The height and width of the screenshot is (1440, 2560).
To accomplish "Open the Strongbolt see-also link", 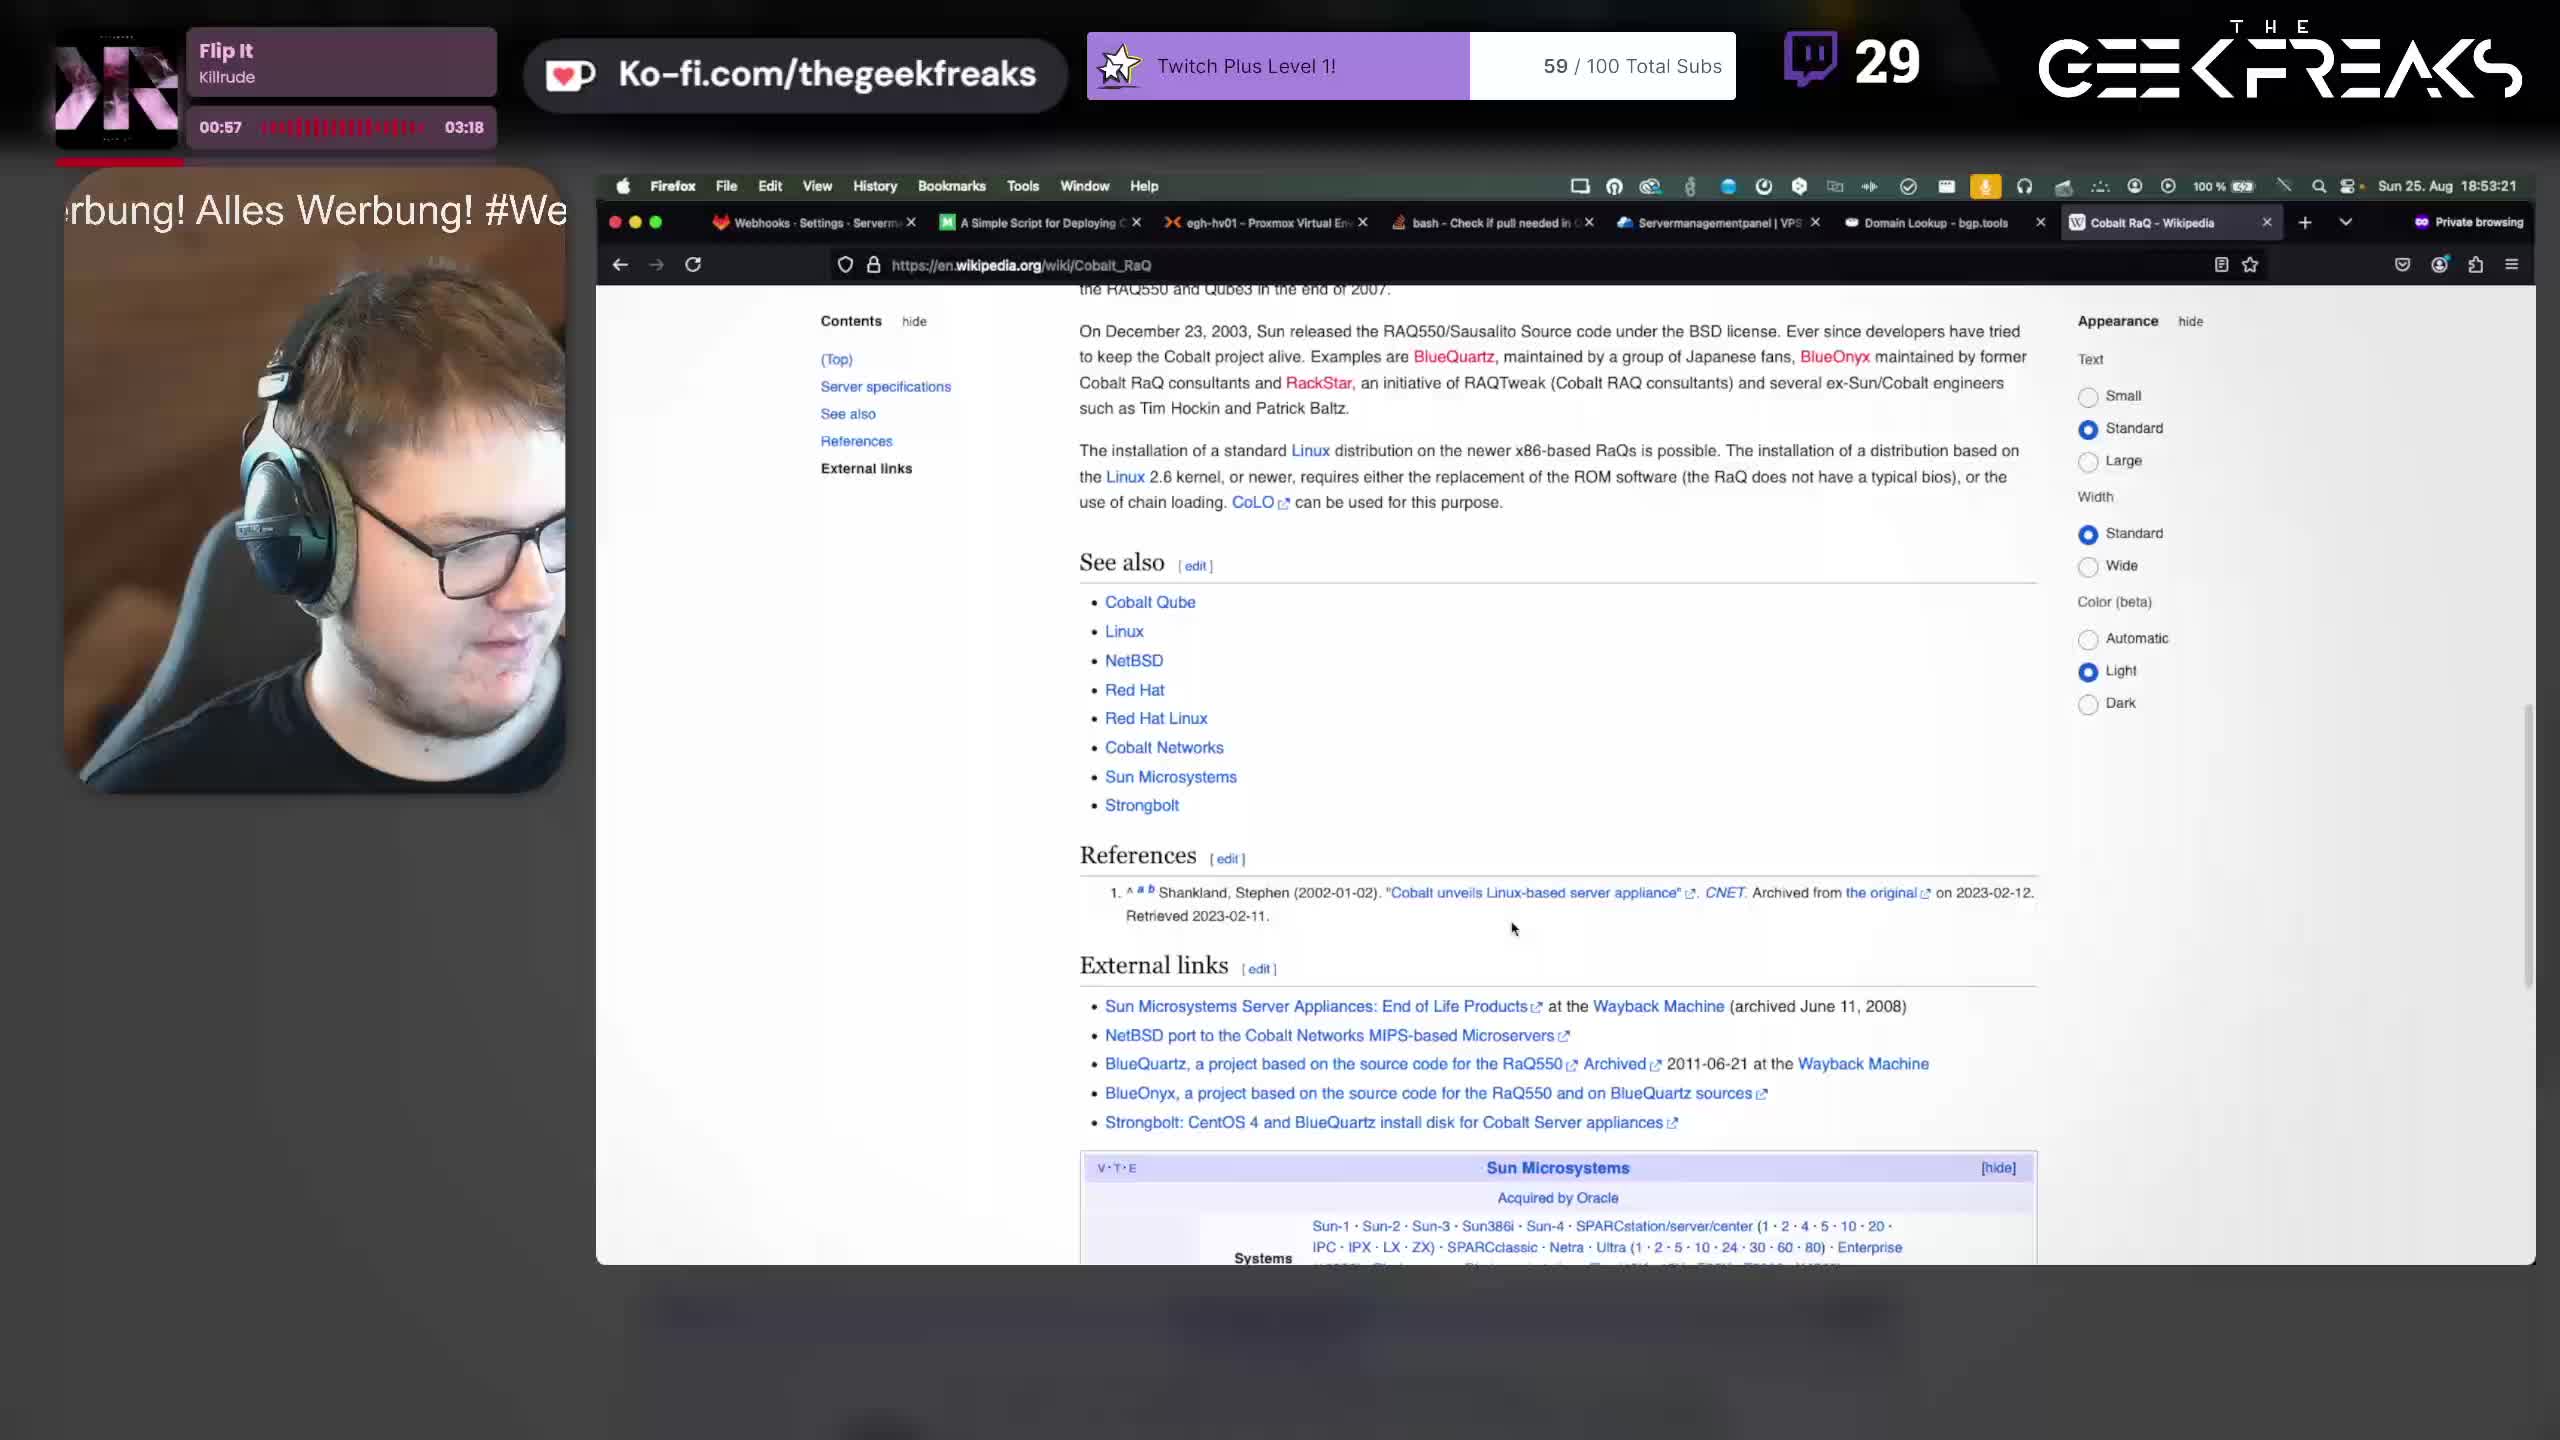I will (1142, 806).
